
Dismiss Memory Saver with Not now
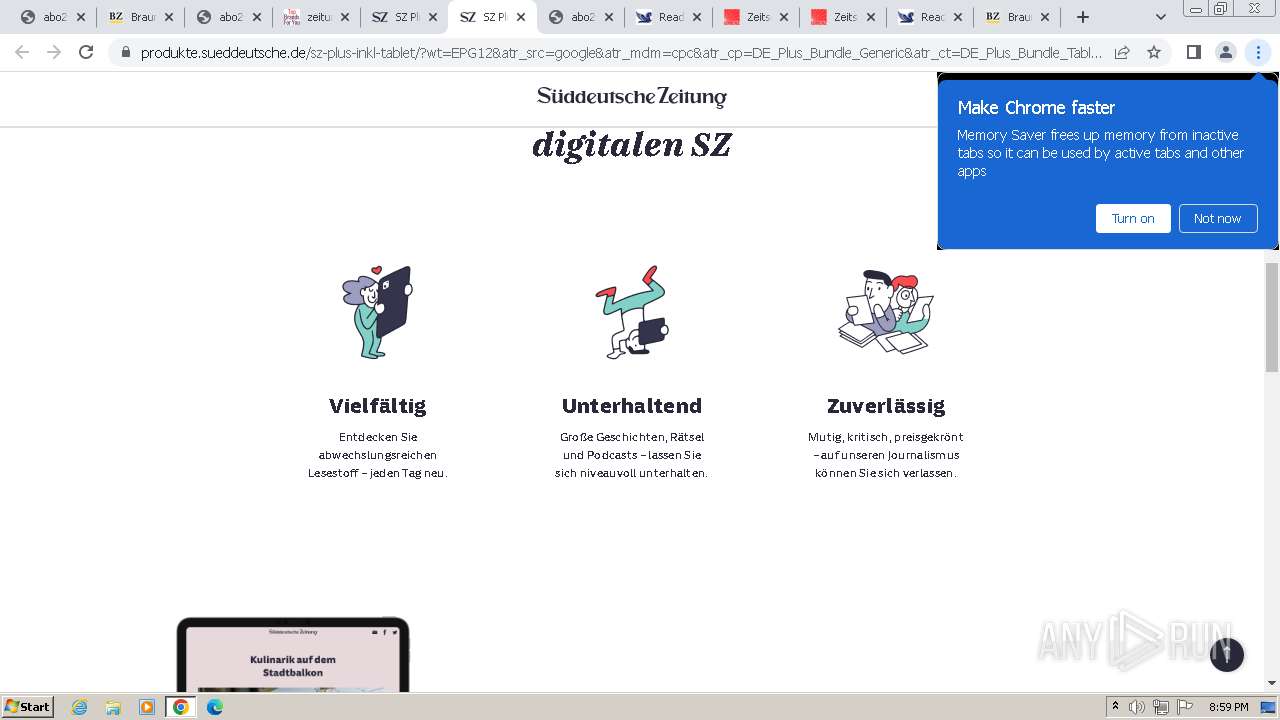pyautogui.click(x=1217, y=218)
